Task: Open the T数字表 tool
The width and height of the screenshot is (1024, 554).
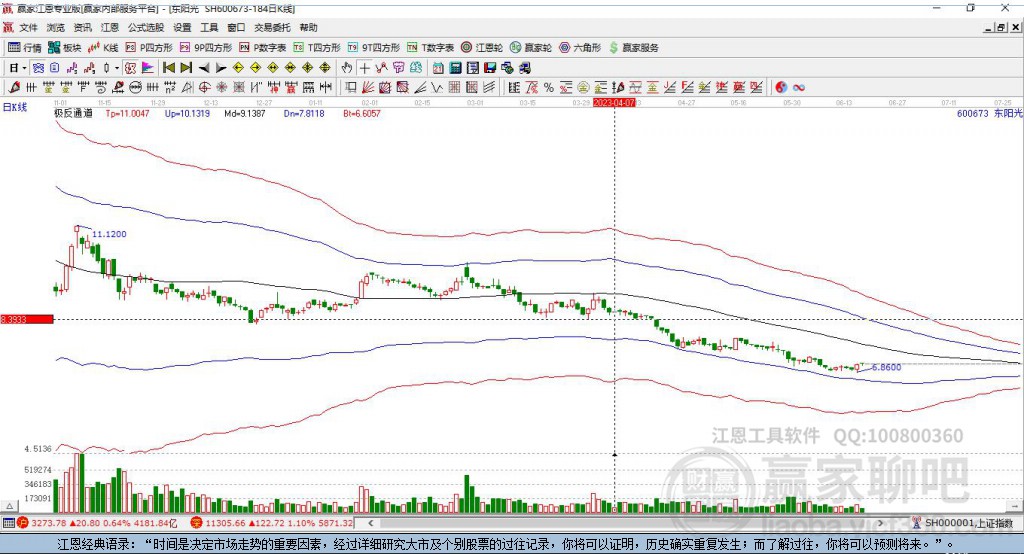Action: tap(430, 48)
